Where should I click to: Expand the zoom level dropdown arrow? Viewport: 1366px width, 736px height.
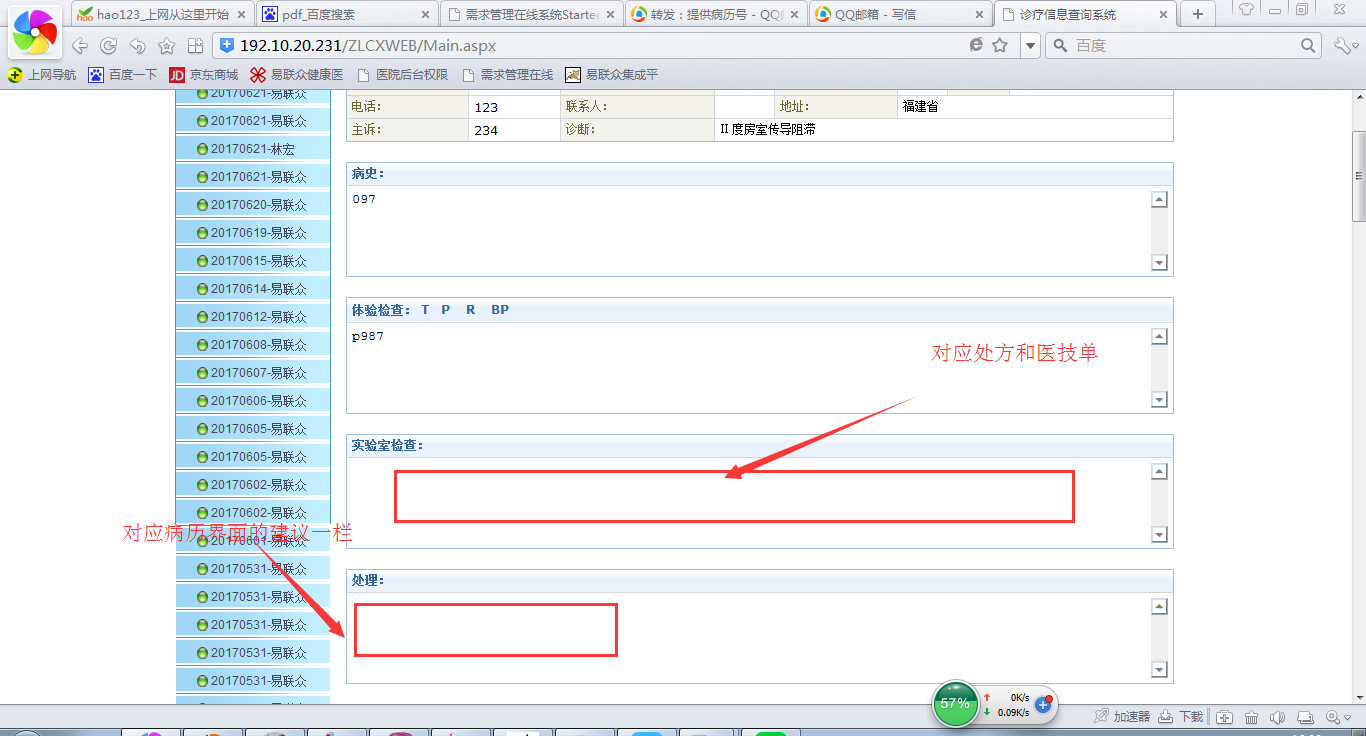1347,717
